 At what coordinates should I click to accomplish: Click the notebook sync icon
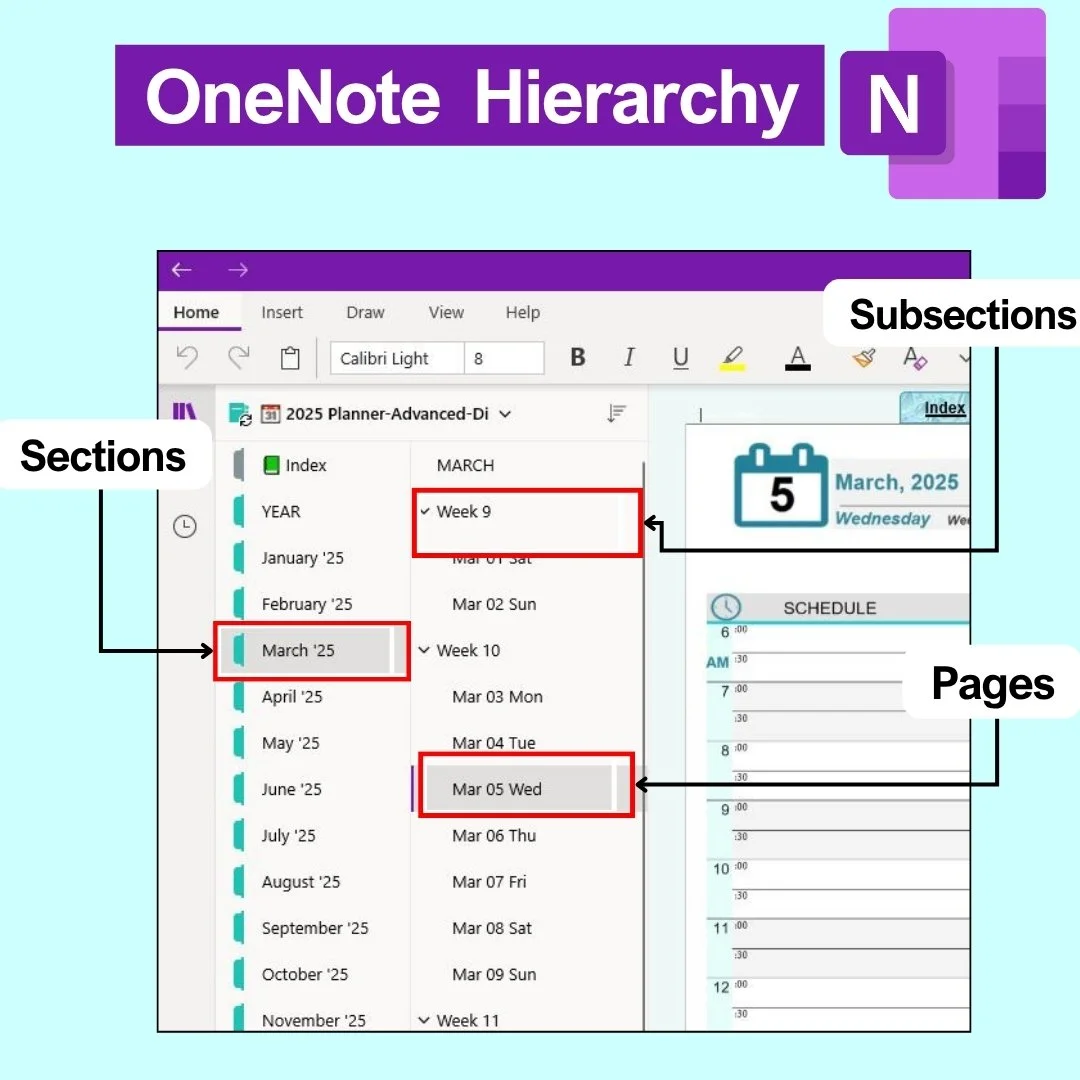[240, 415]
